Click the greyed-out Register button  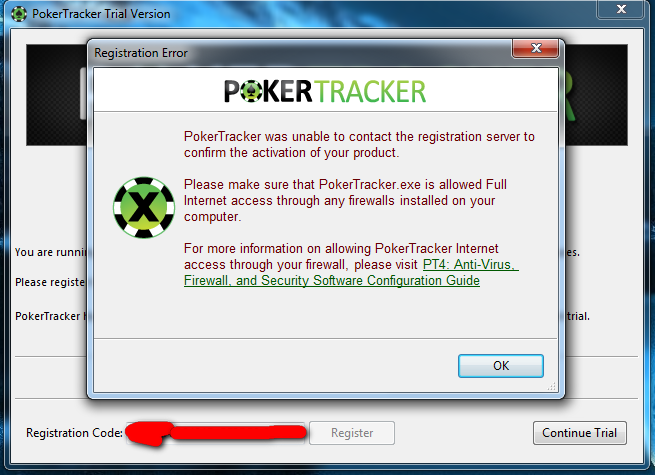(x=352, y=433)
